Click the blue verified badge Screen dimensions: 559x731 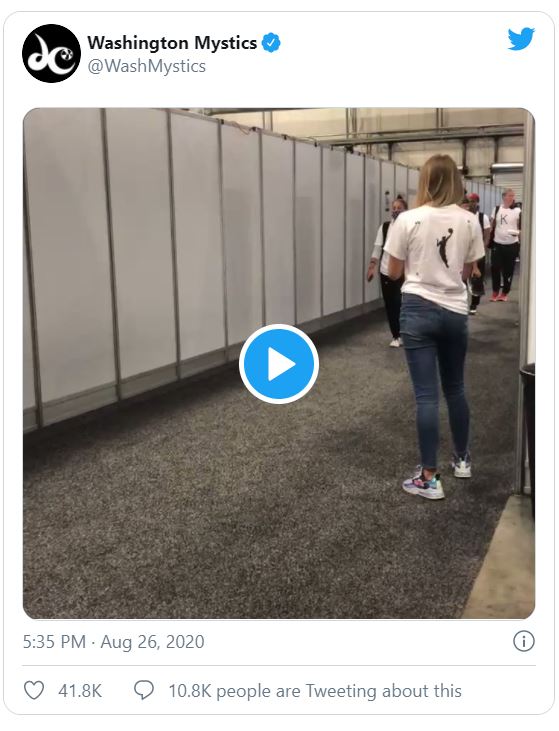point(271,43)
